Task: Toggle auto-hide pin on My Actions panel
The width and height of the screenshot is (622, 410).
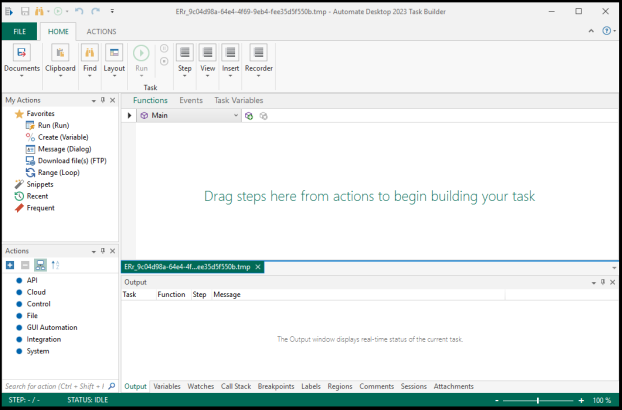Action: click(x=102, y=100)
